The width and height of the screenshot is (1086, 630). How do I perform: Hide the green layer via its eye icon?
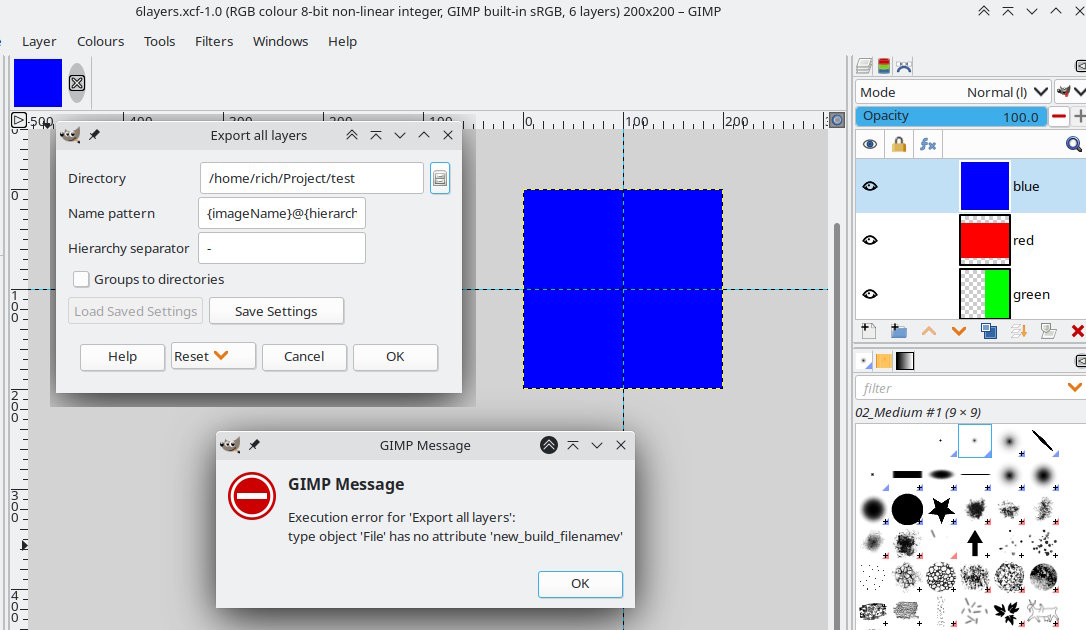(x=870, y=294)
